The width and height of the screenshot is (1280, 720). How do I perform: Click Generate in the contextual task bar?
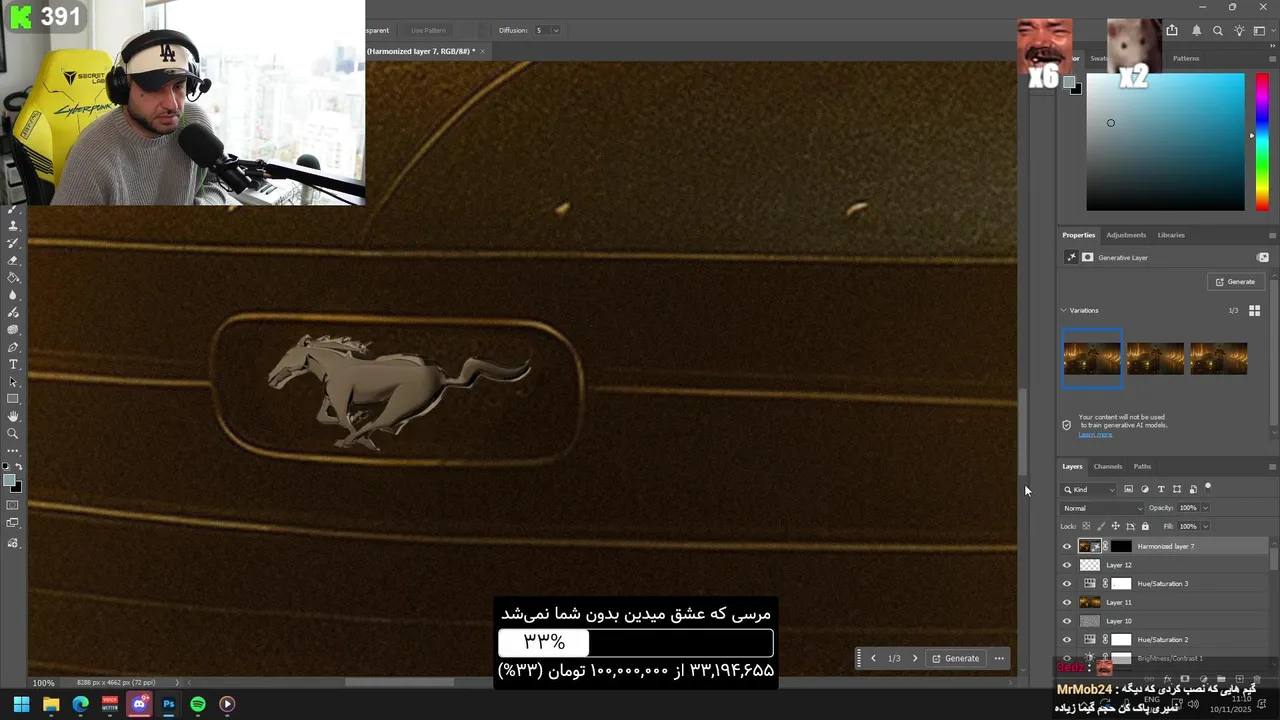955,658
